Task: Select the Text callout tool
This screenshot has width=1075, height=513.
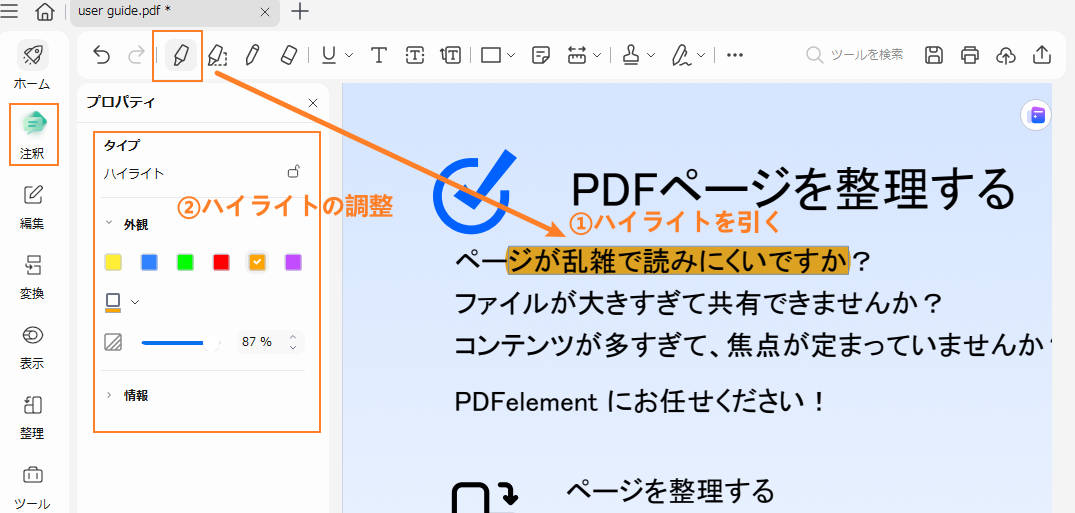Action: point(450,55)
